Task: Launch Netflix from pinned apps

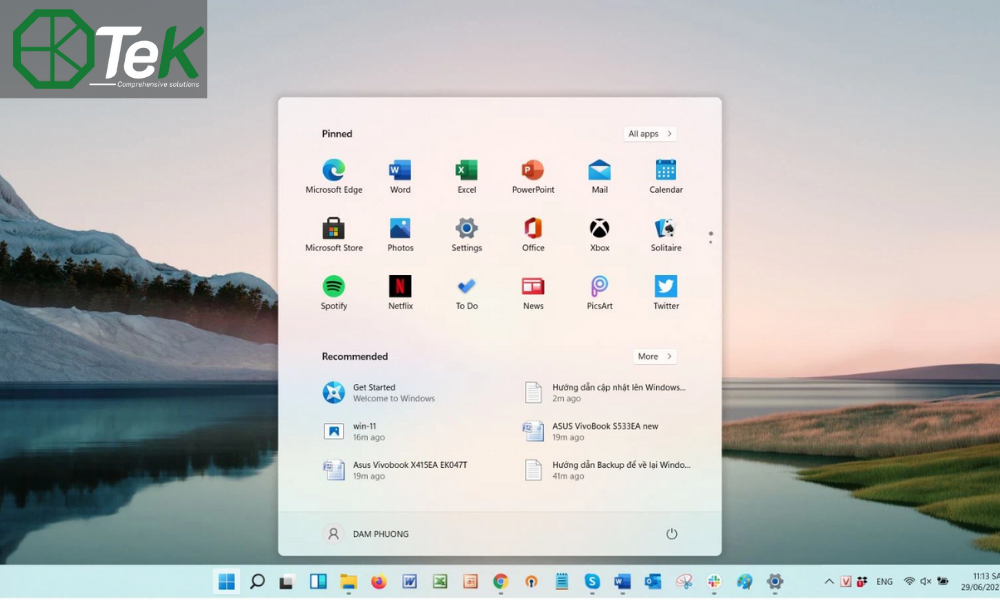Action: click(x=400, y=292)
